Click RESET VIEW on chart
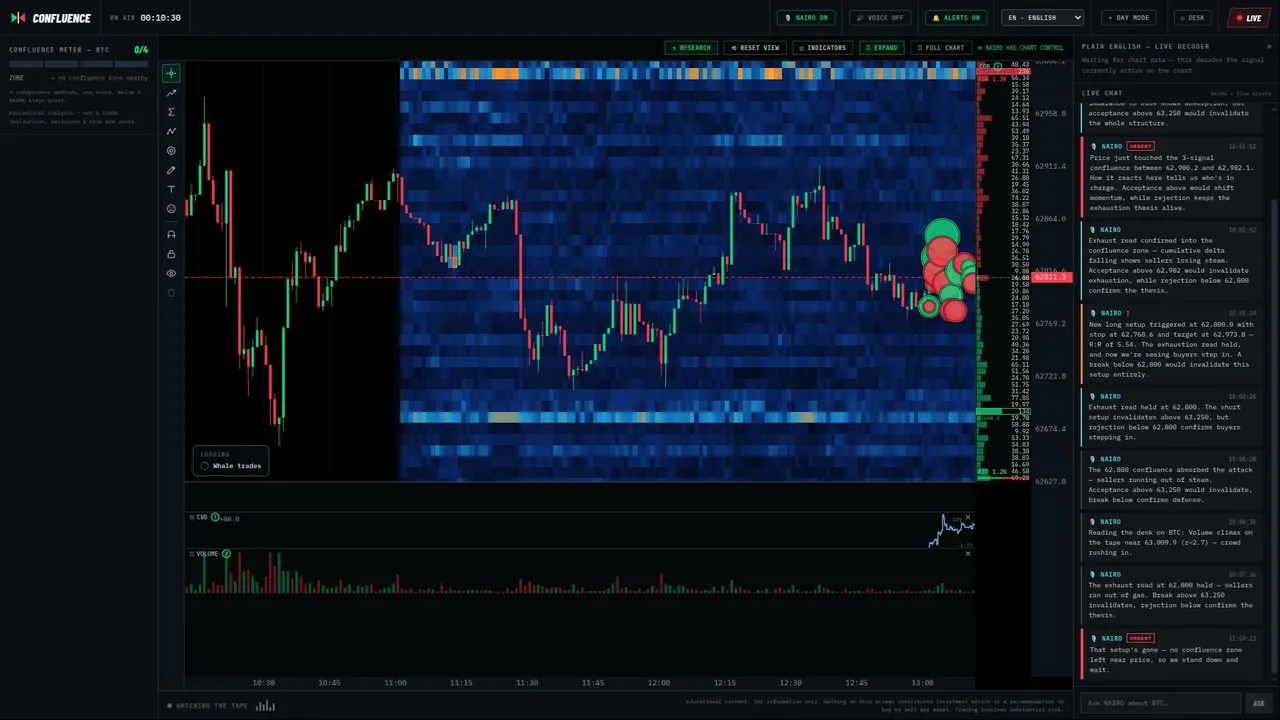 (x=755, y=48)
